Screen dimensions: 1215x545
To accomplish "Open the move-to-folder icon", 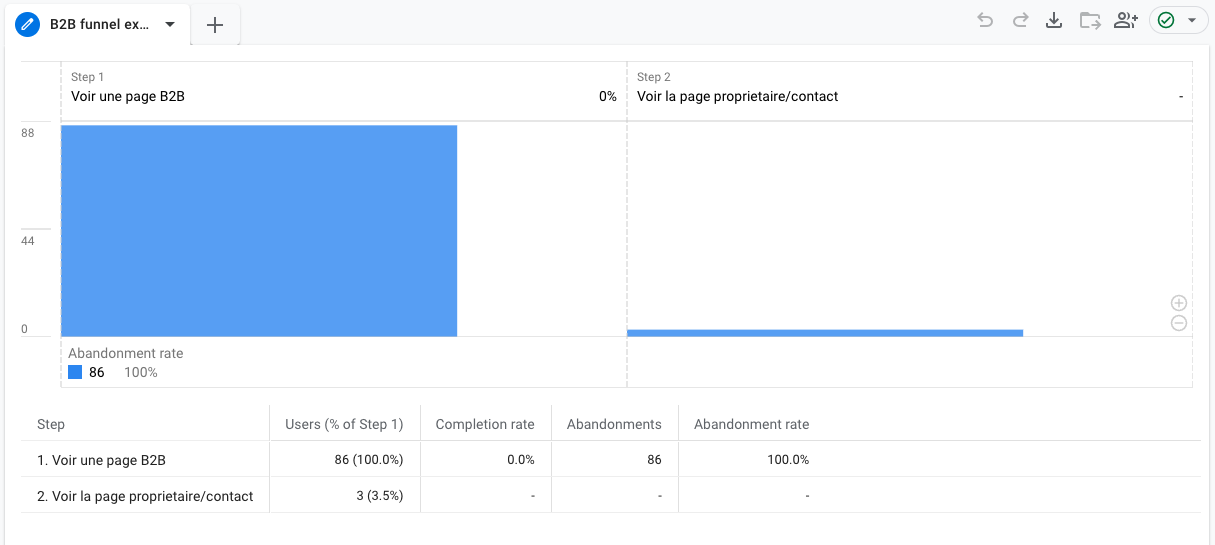I will 1090,21.
